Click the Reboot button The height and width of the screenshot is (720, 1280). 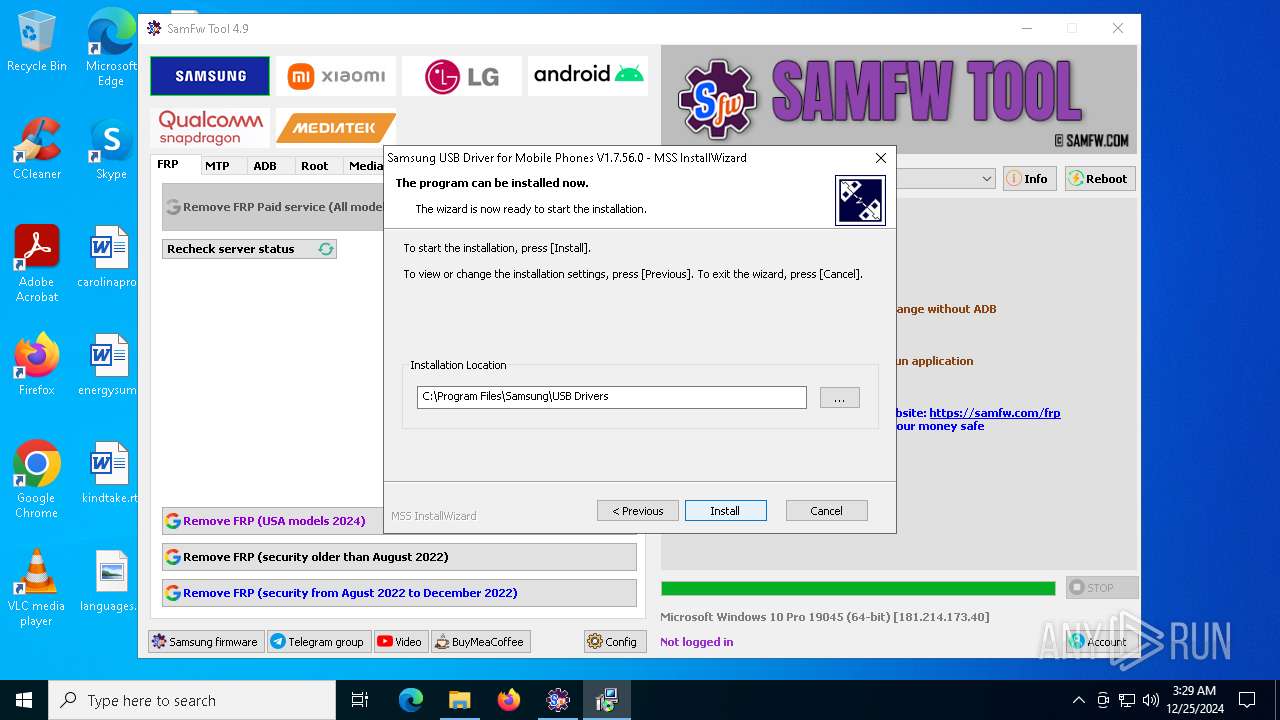click(1100, 179)
